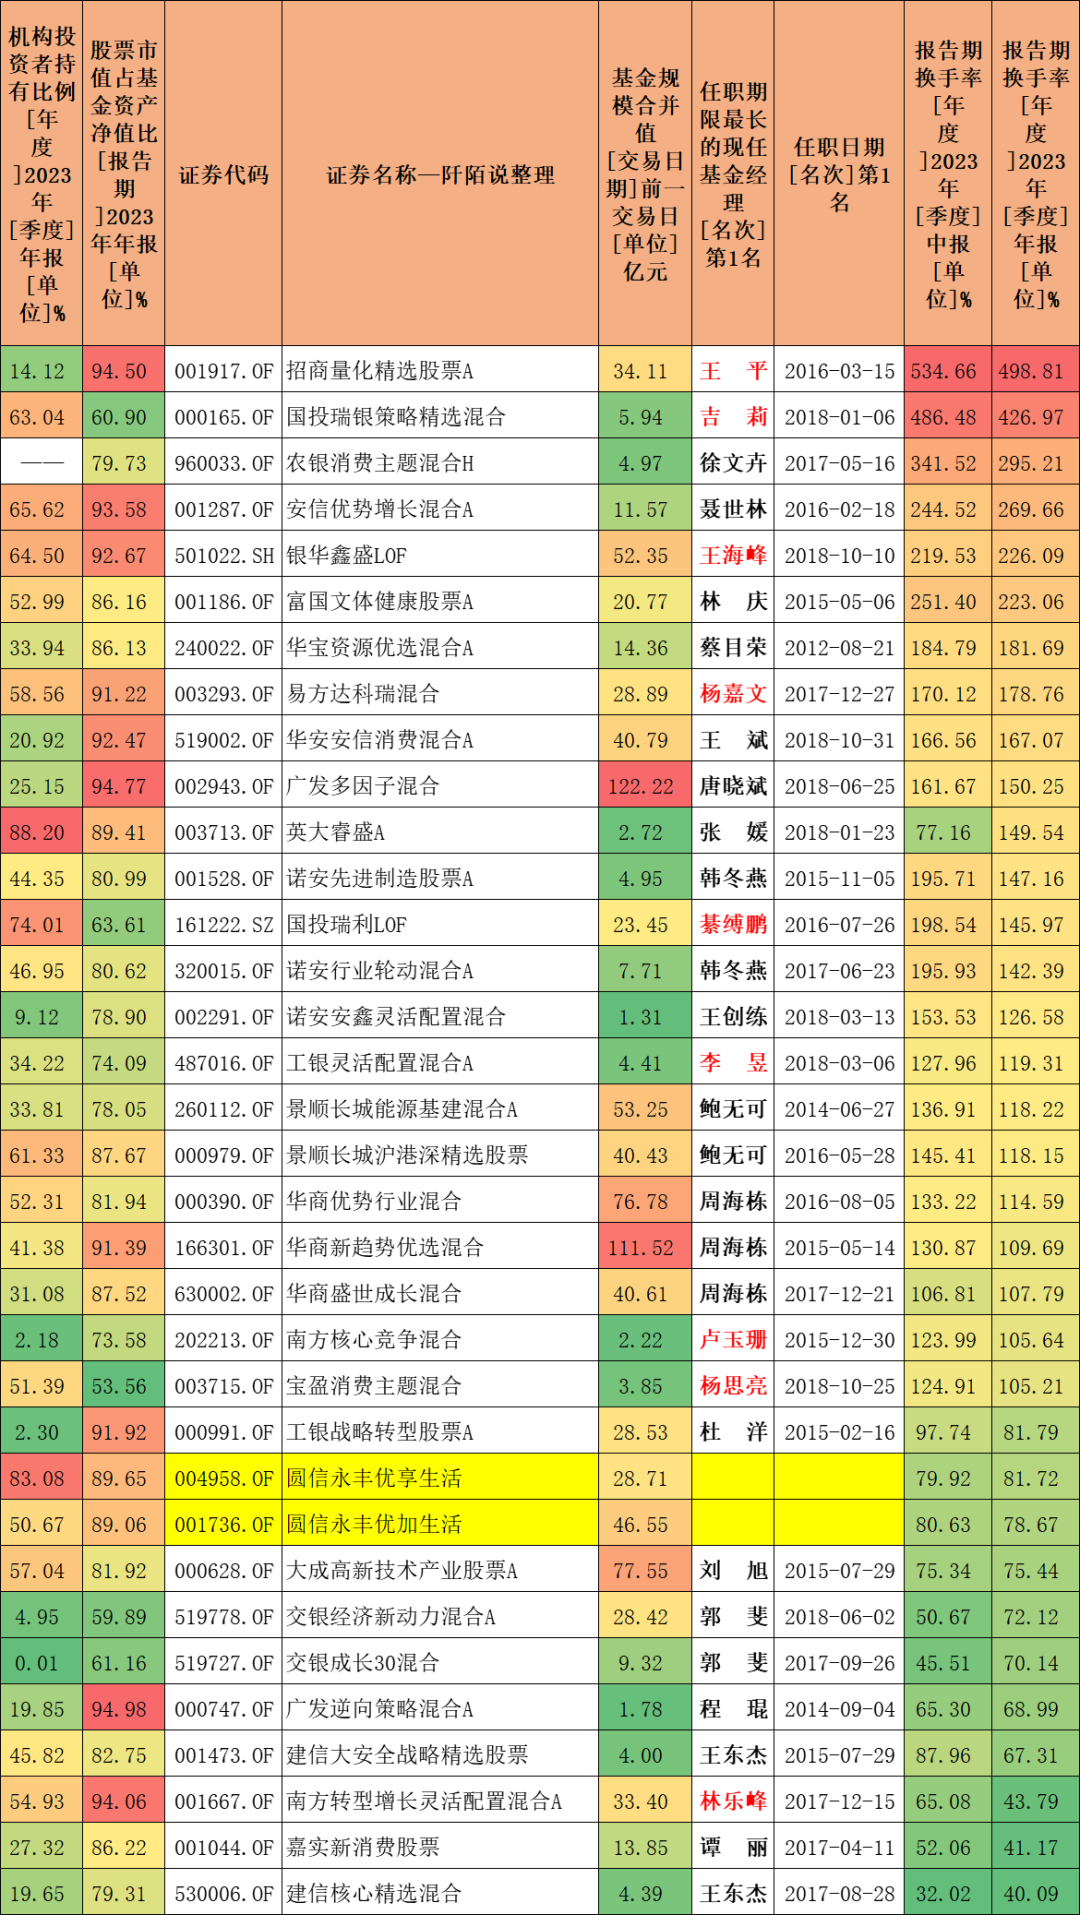Select fund 建信大安全战略精选股票
The height and width of the screenshot is (1915, 1080).
point(407,1755)
